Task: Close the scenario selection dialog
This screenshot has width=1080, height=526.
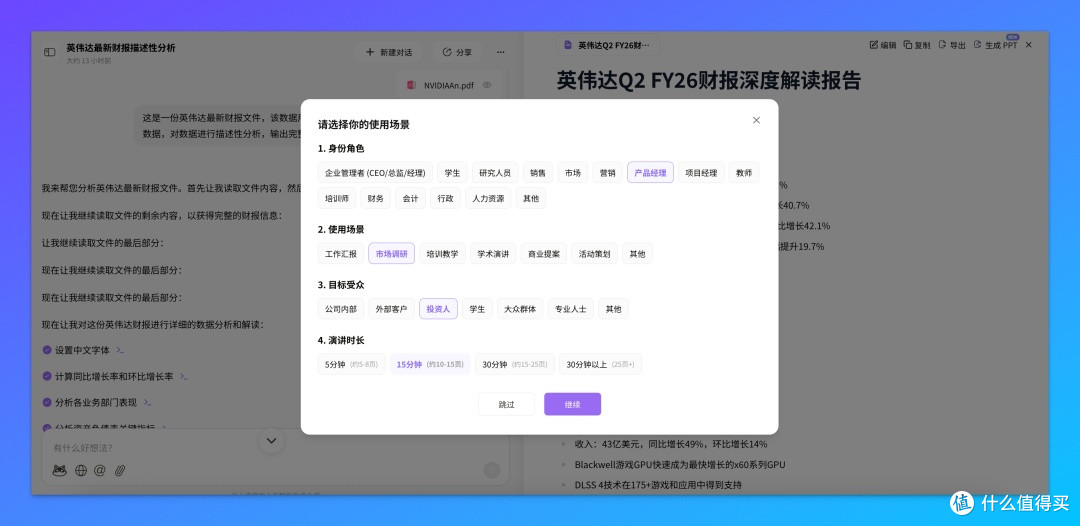Action: click(756, 120)
